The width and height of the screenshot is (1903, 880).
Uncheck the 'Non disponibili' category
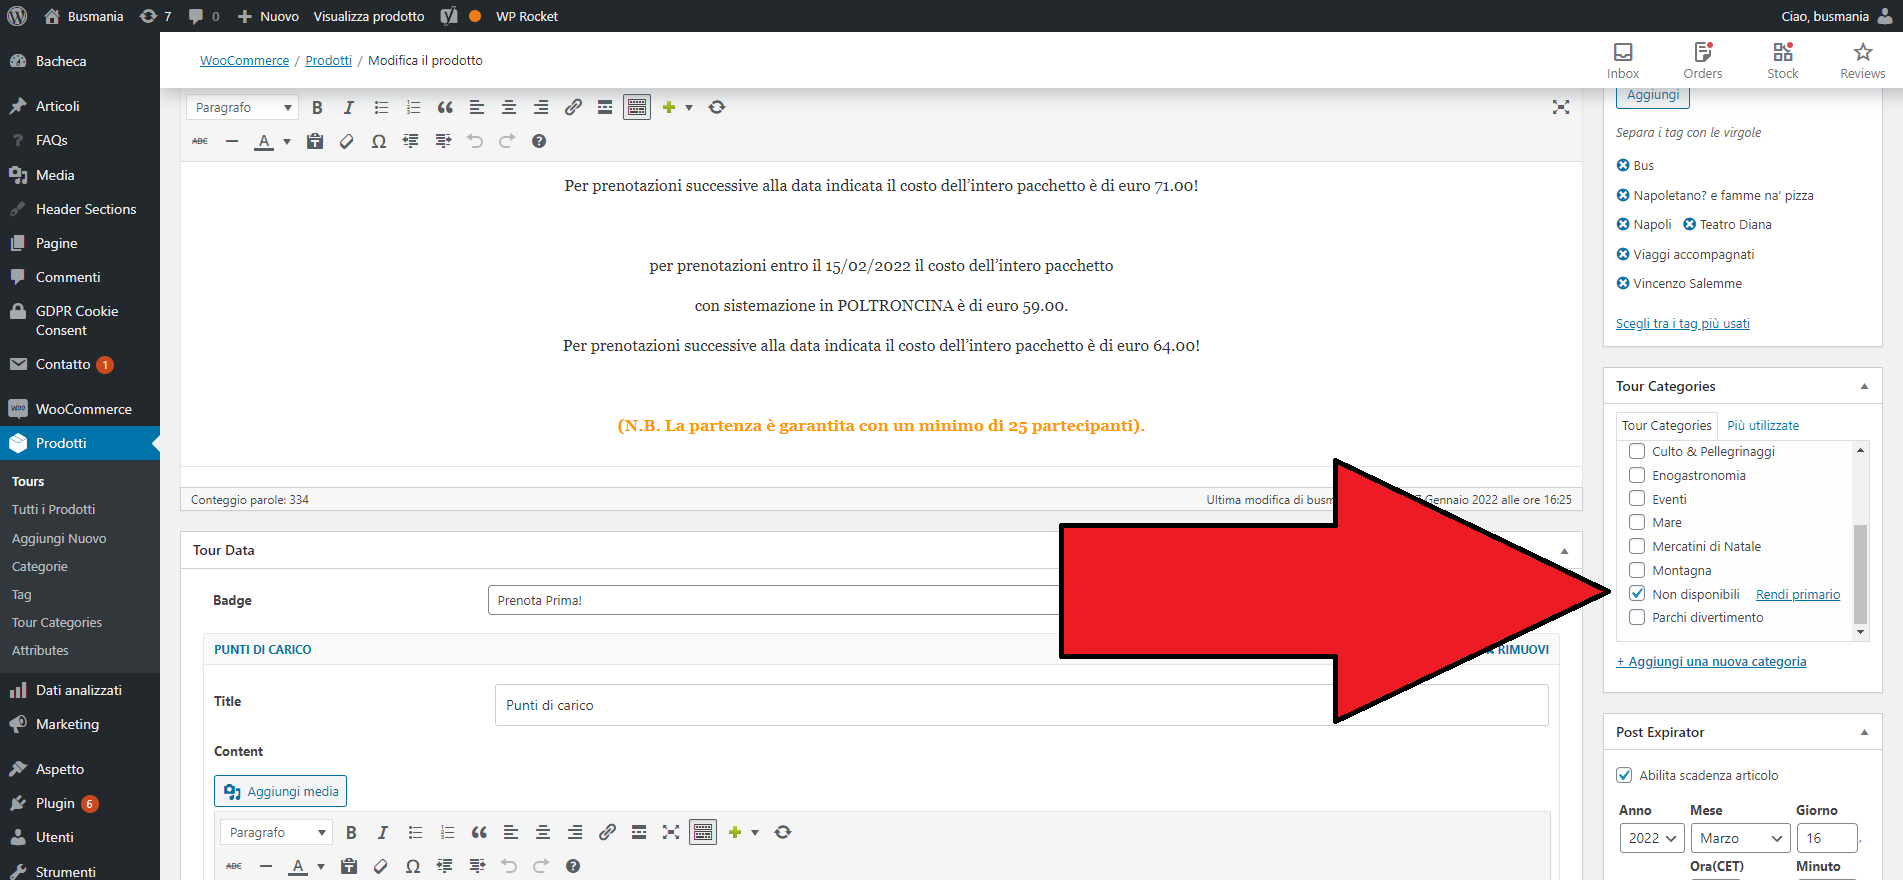(x=1637, y=594)
